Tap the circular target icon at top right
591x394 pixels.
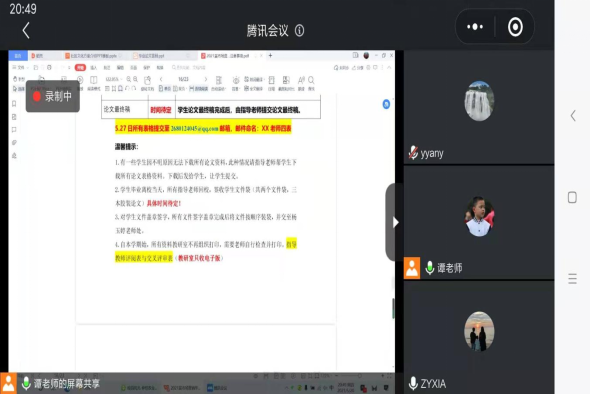click(515, 27)
